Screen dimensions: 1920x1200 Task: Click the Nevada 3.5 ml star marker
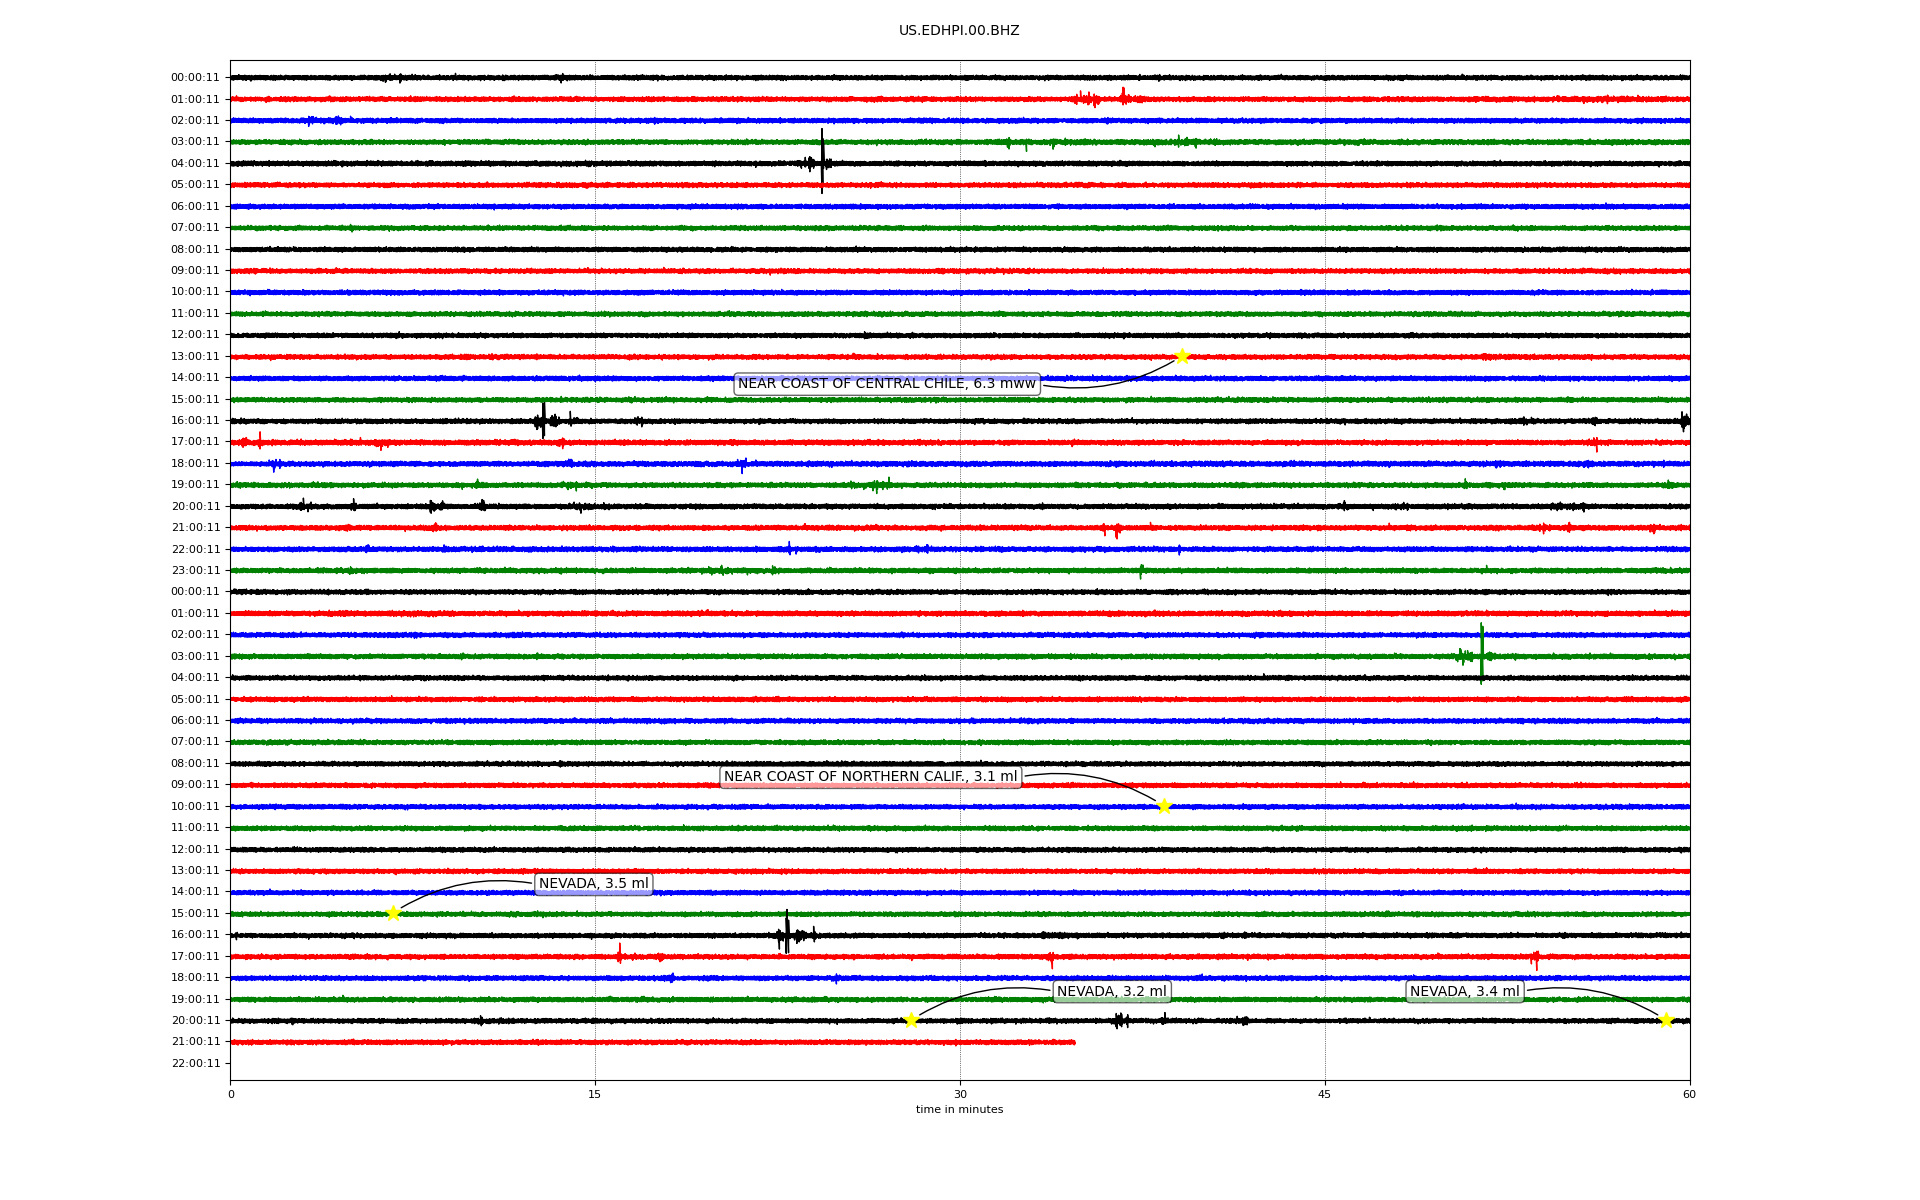click(393, 913)
